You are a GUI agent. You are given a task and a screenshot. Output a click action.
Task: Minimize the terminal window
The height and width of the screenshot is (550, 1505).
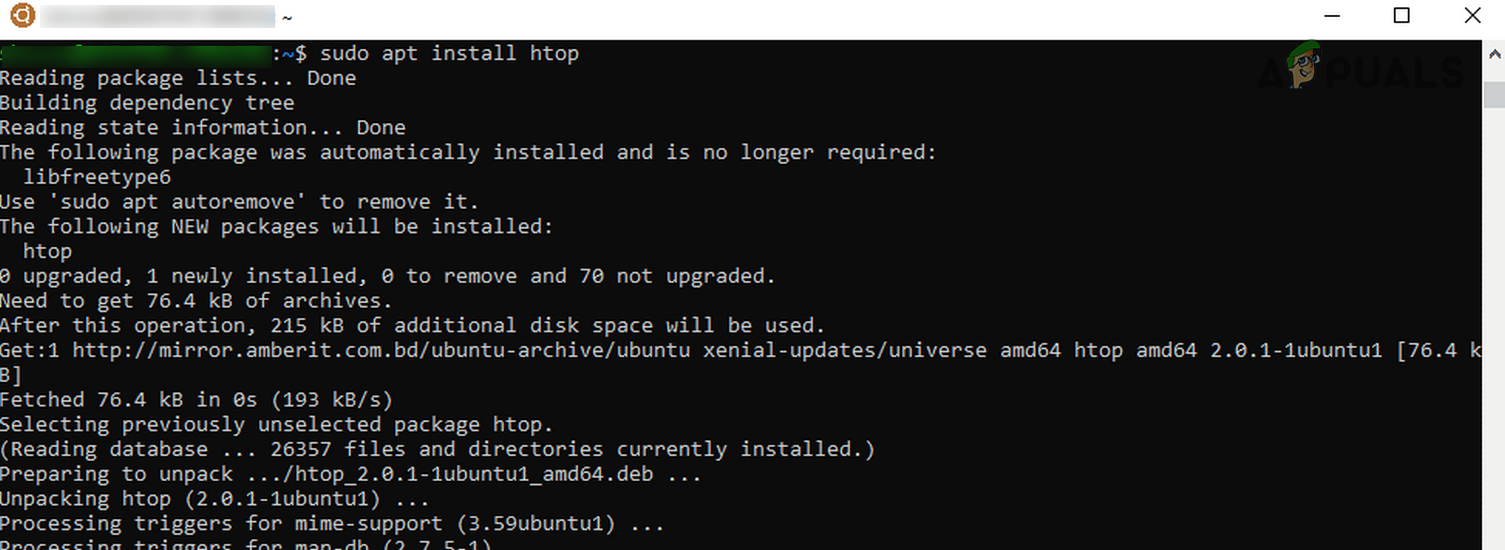click(1332, 16)
